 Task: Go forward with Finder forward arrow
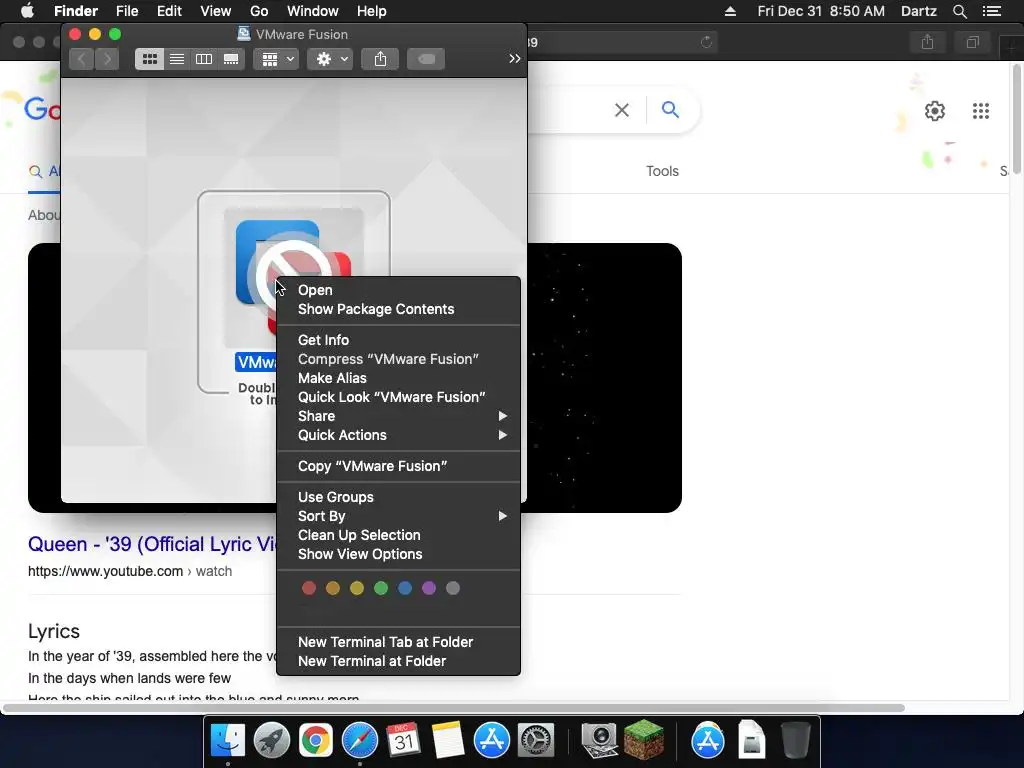(x=108, y=59)
